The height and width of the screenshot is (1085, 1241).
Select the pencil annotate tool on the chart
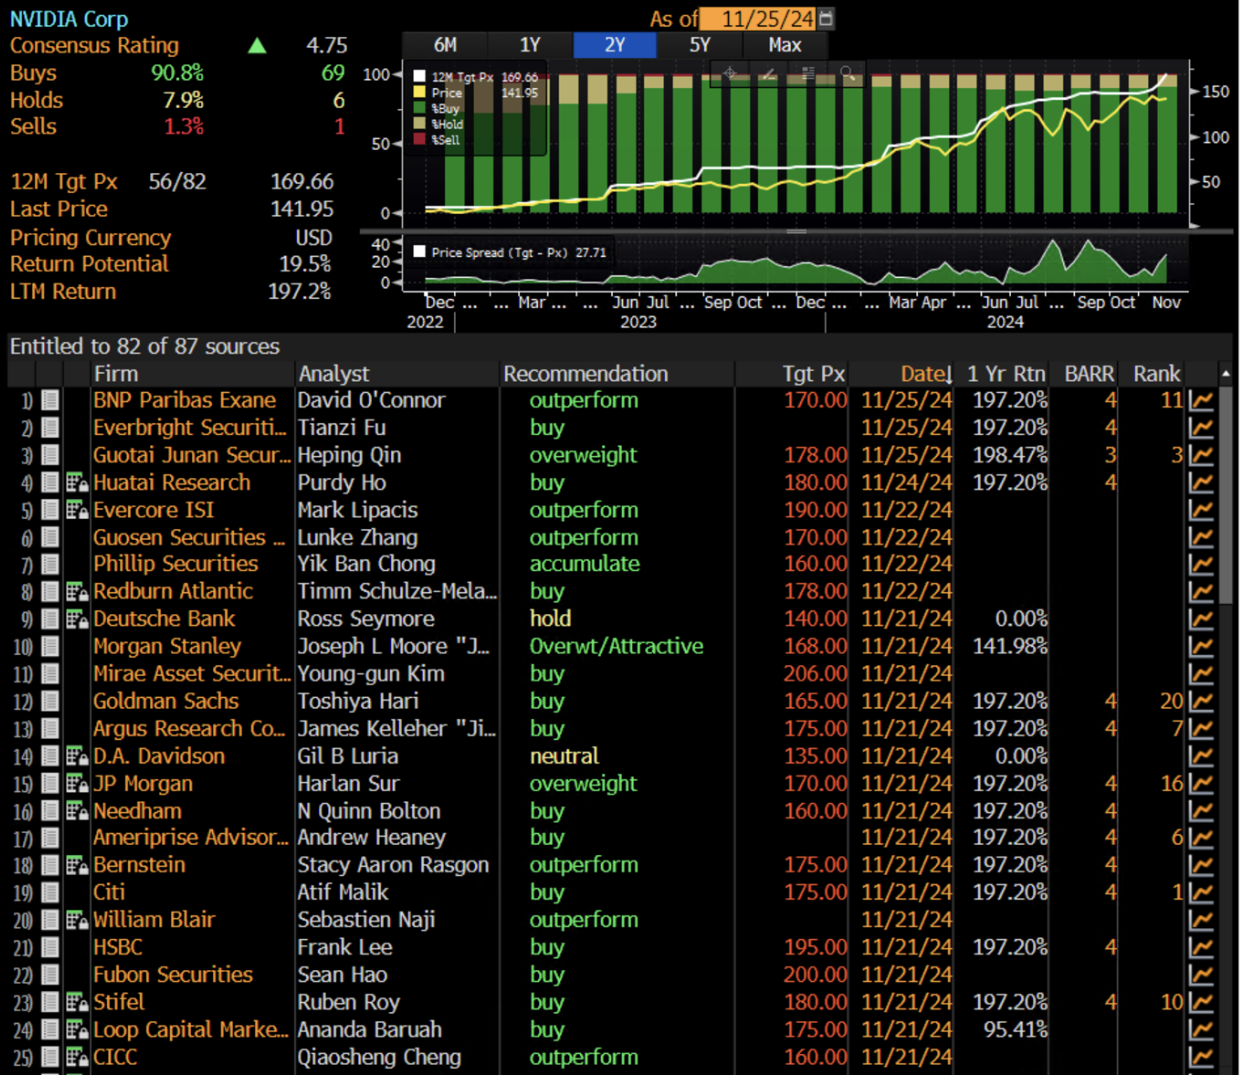point(769,73)
